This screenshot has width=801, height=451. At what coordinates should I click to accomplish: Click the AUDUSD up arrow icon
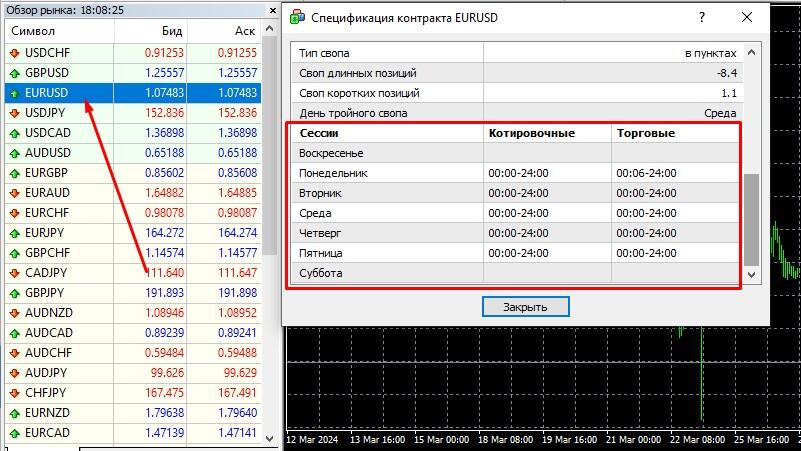click(x=14, y=153)
